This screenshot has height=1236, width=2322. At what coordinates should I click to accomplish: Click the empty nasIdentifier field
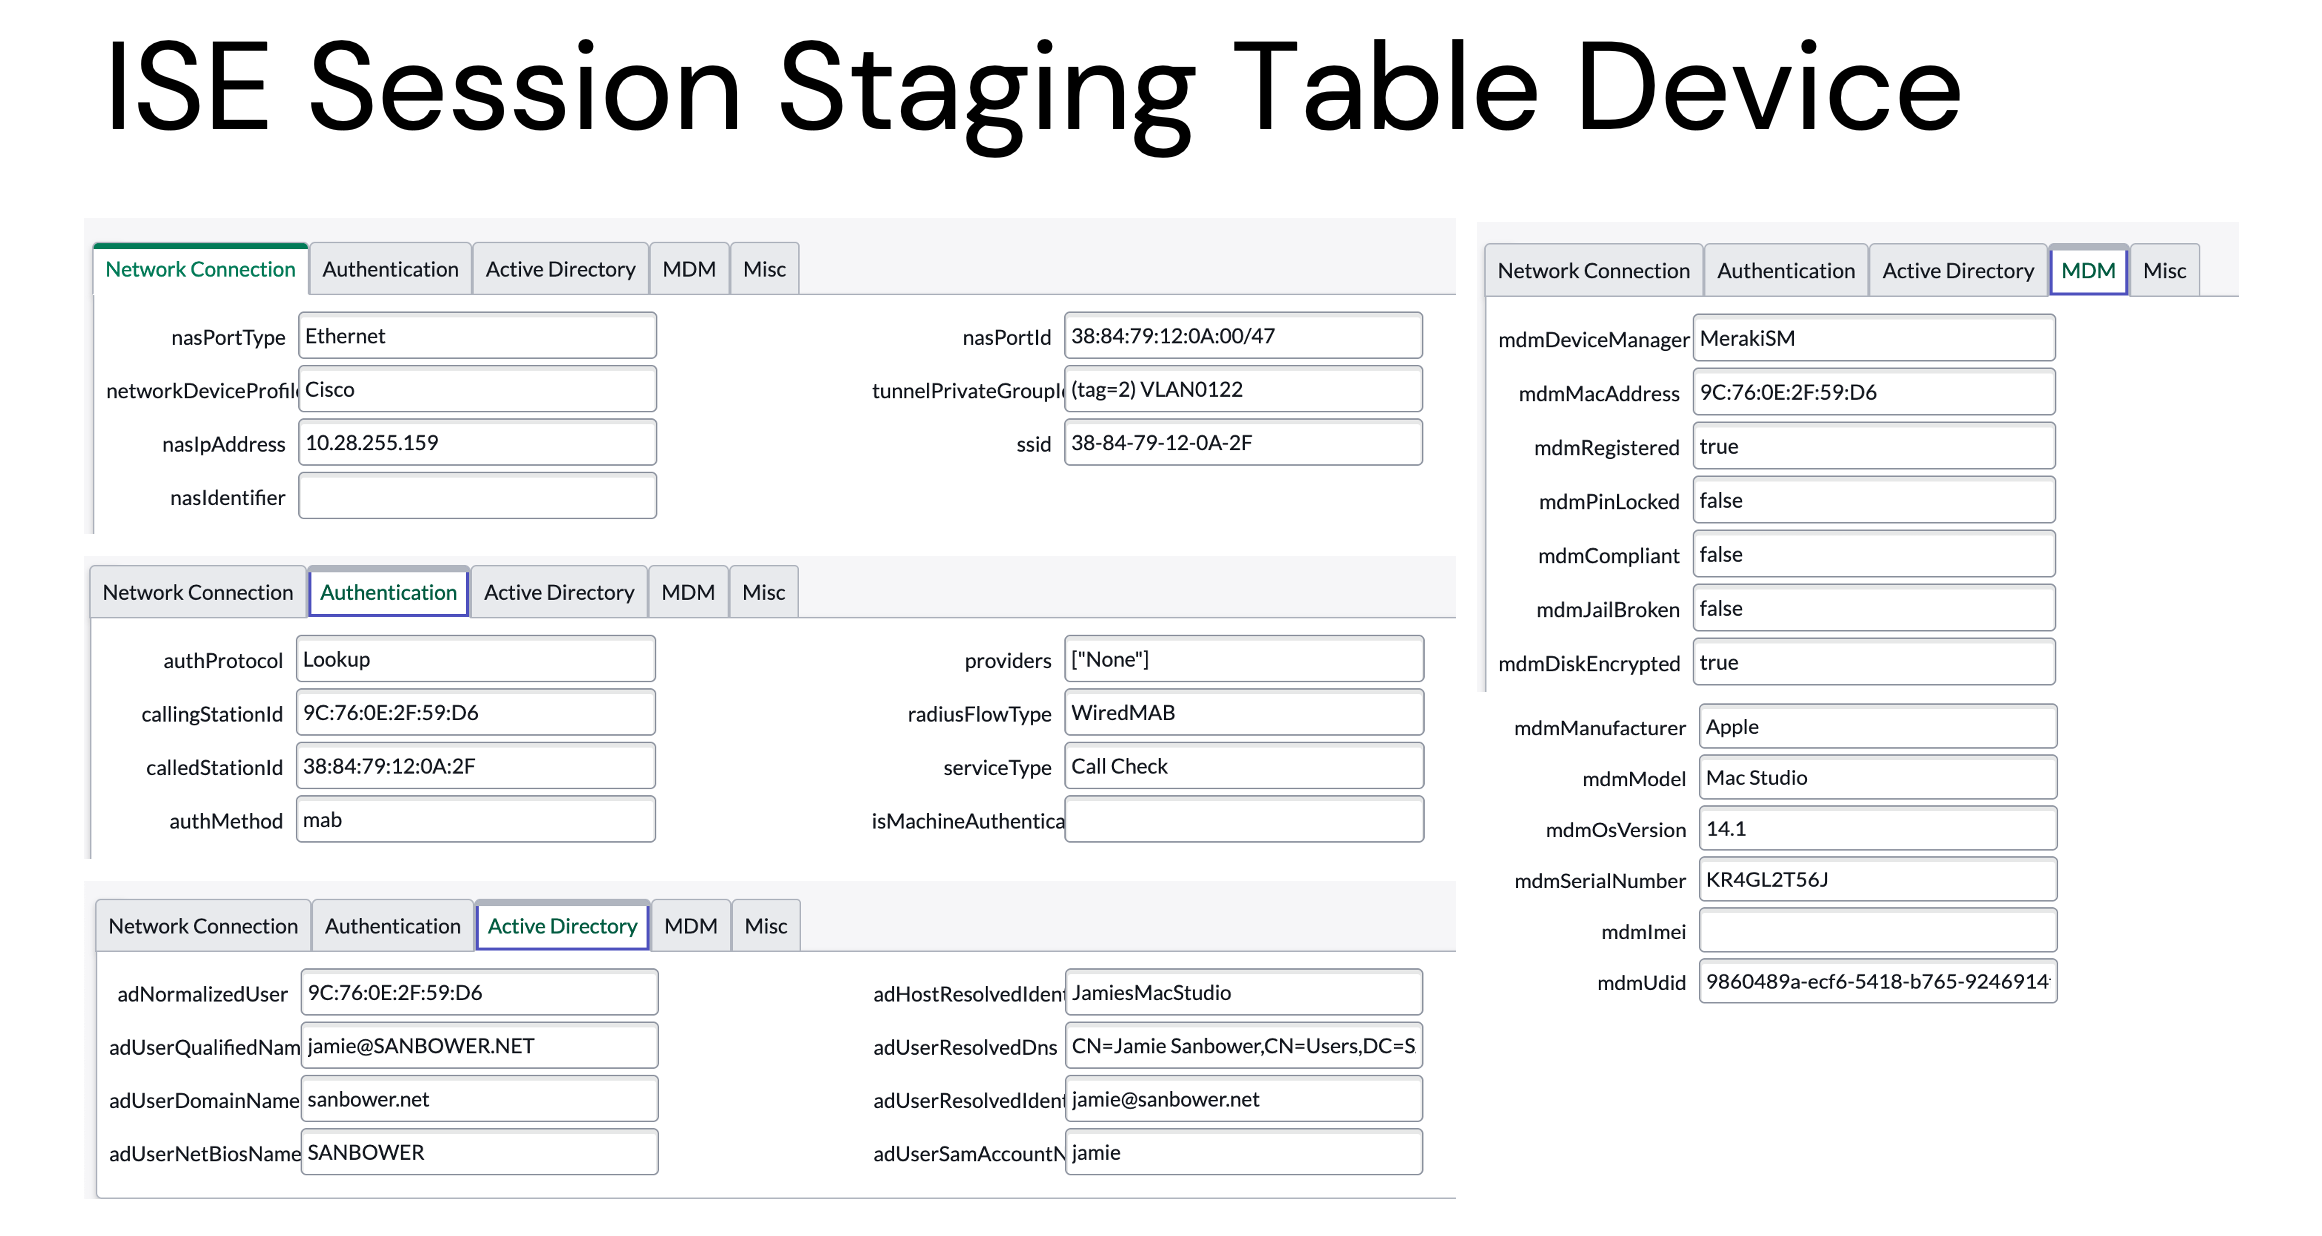[477, 496]
